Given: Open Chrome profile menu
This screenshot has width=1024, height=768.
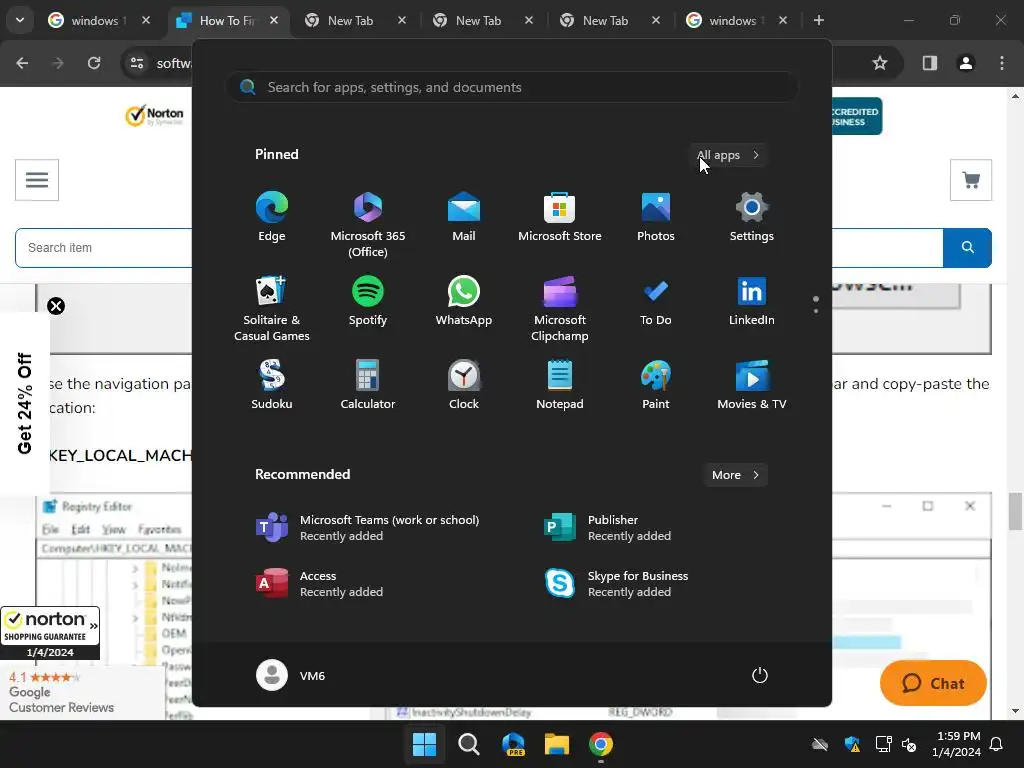Looking at the screenshot, I should pyautogui.click(x=966, y=63).
